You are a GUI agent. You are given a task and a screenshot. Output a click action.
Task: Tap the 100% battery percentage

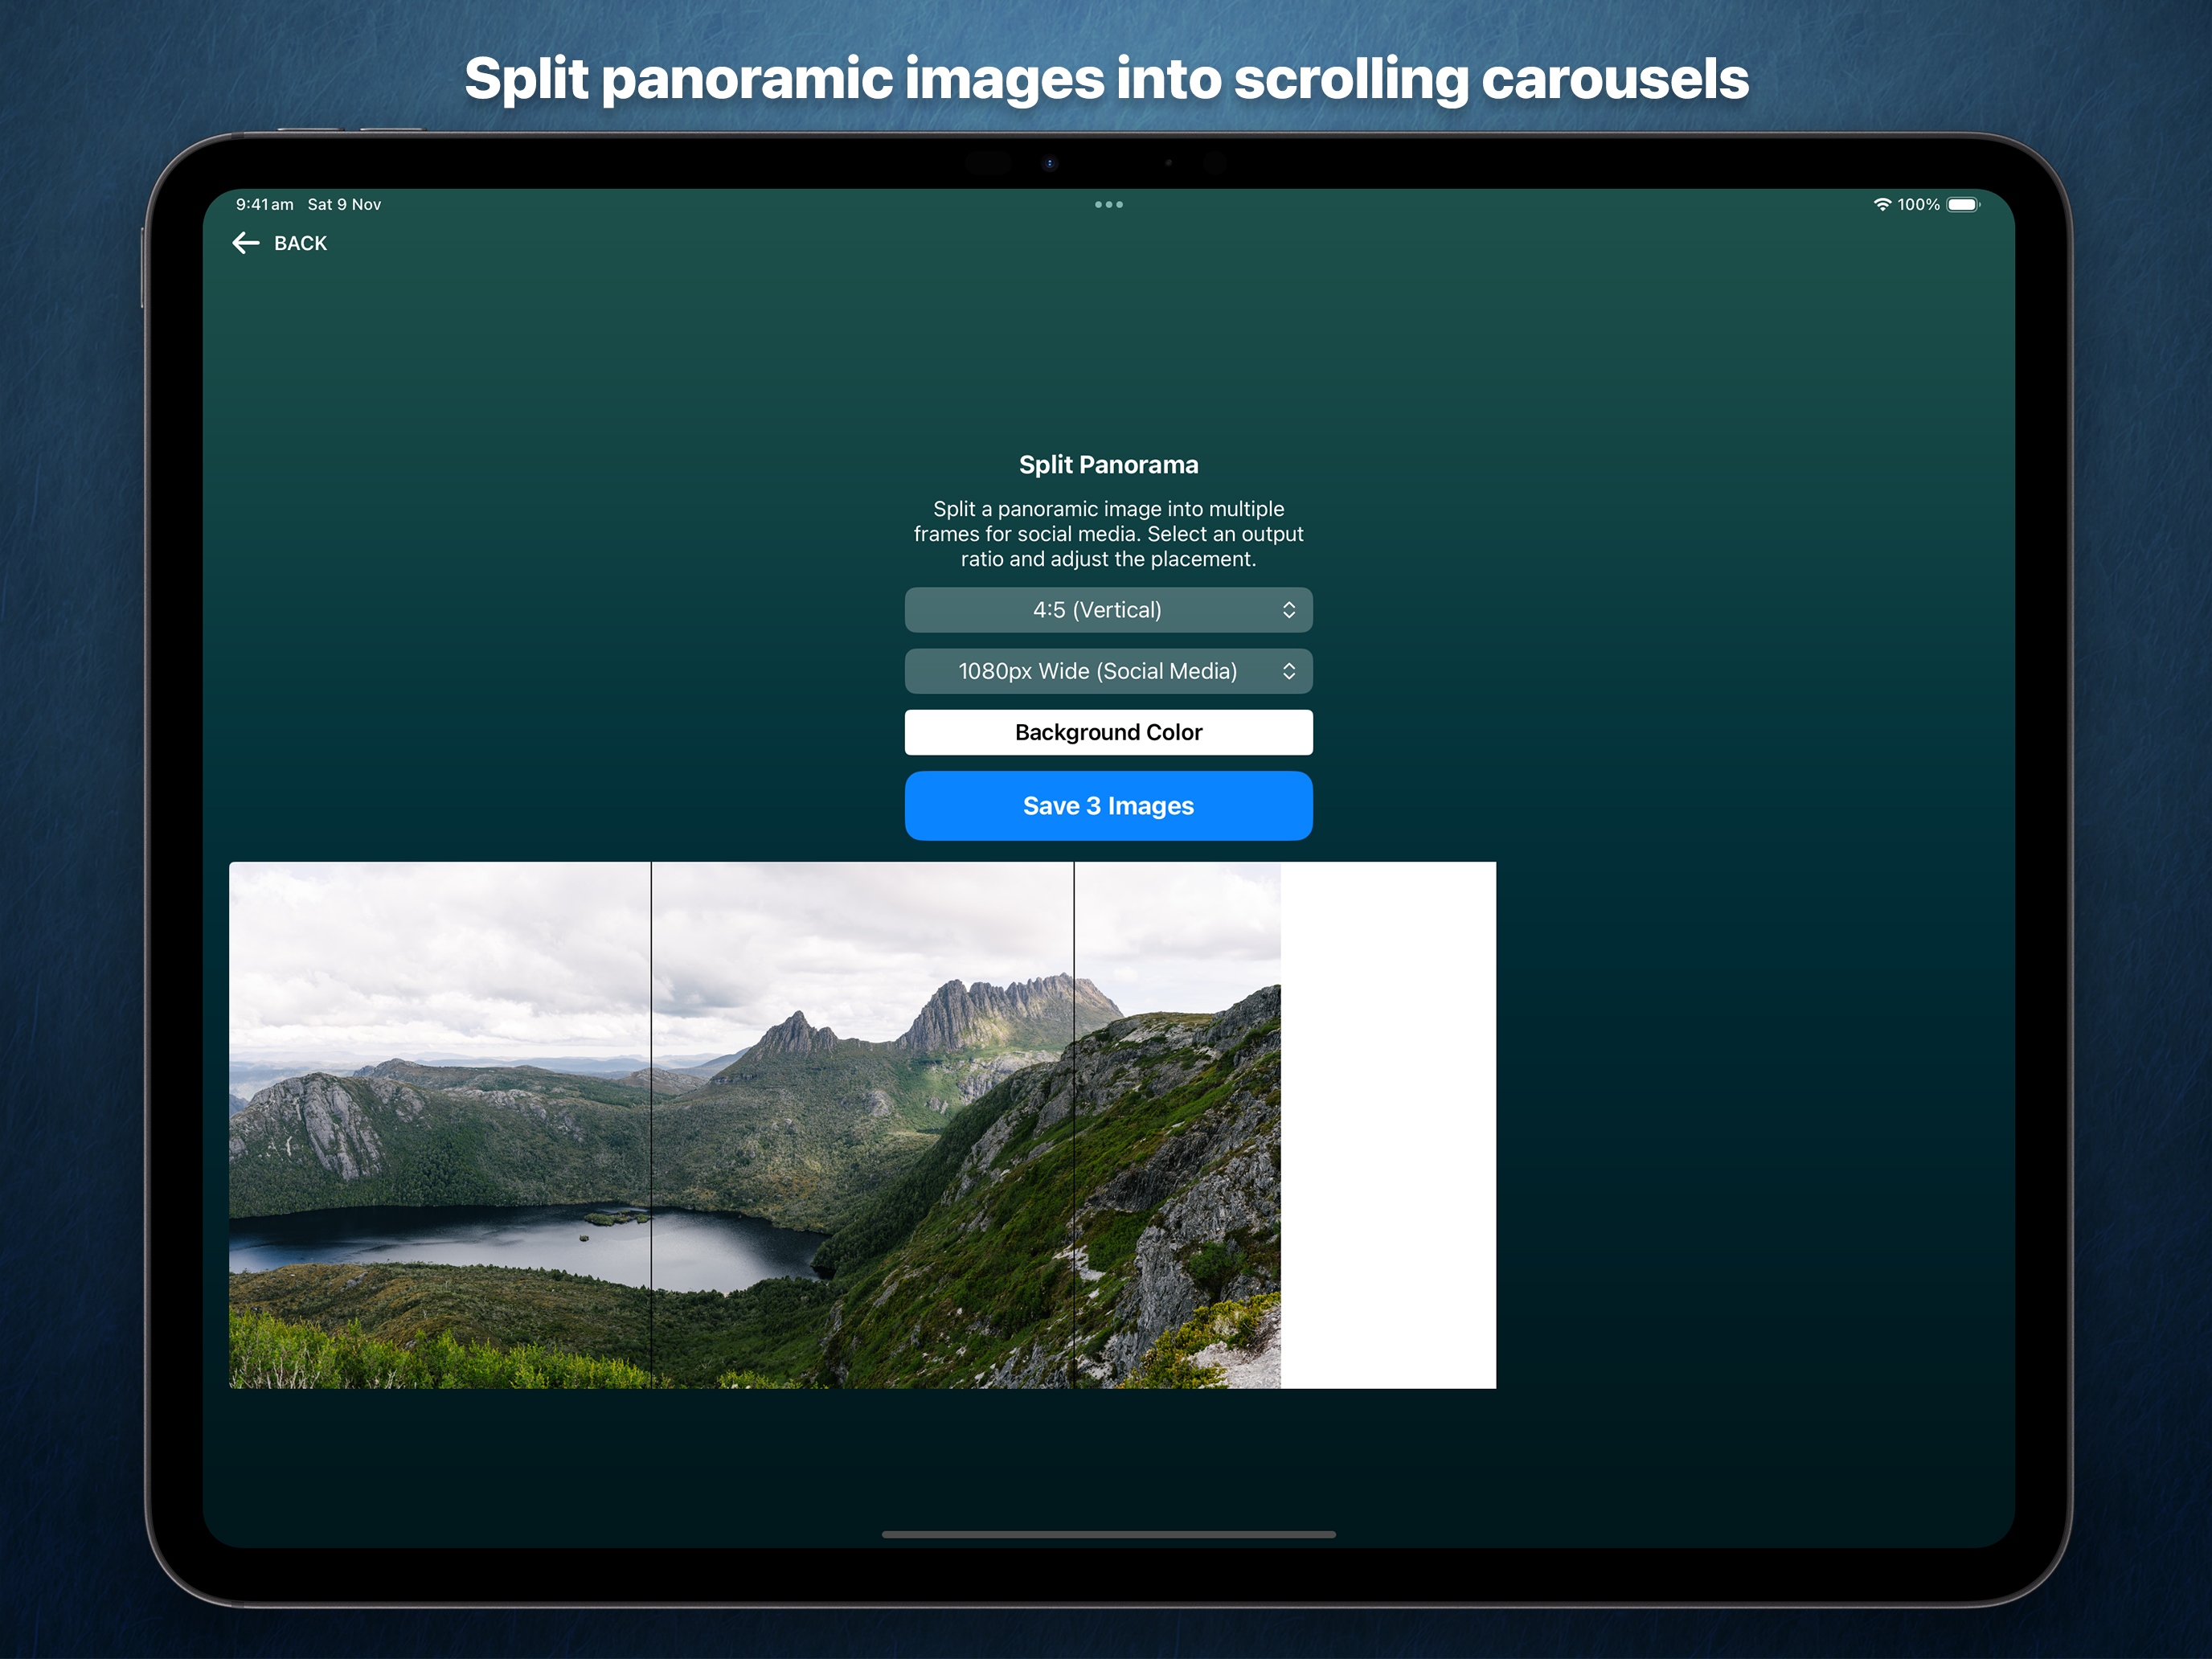tap(1918, 204)
